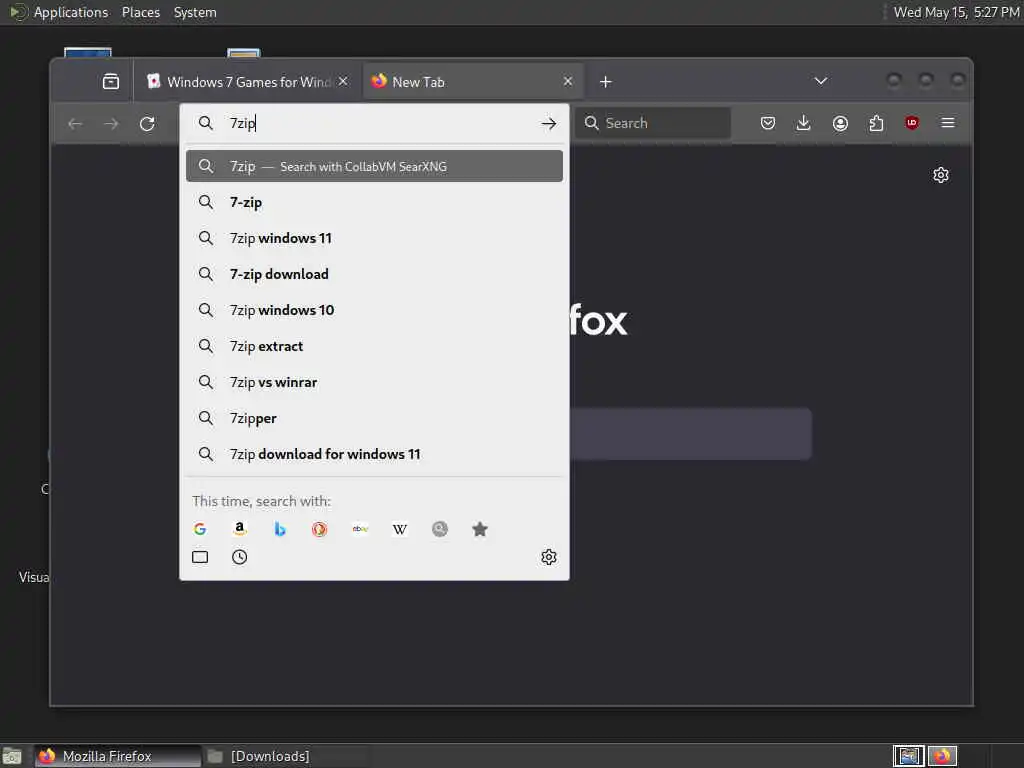Search in open Tabs icon
This screenshot has height=768, width=1024.
(x=200, y=557)
